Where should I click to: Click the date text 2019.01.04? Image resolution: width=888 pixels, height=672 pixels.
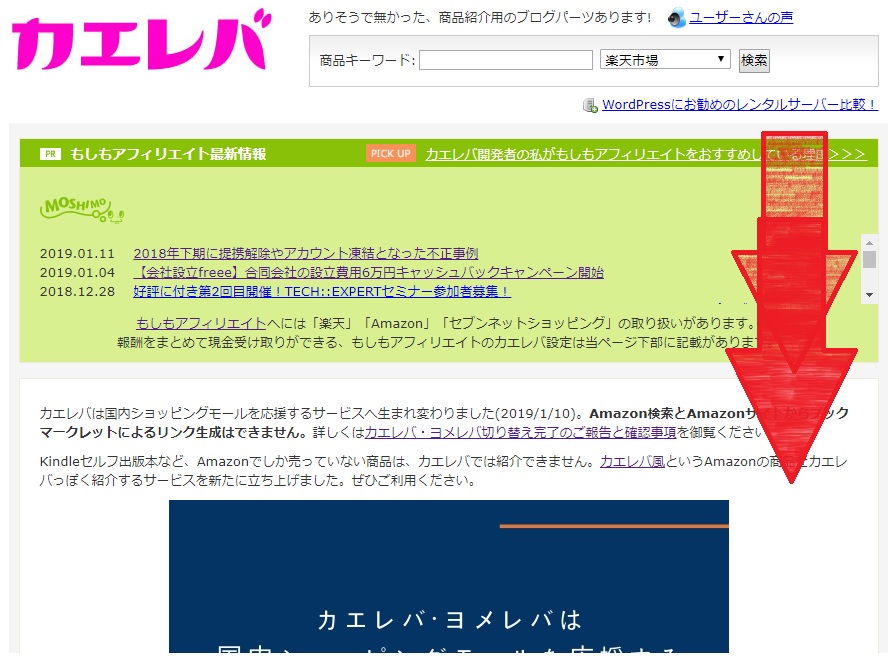coord(77,273)
